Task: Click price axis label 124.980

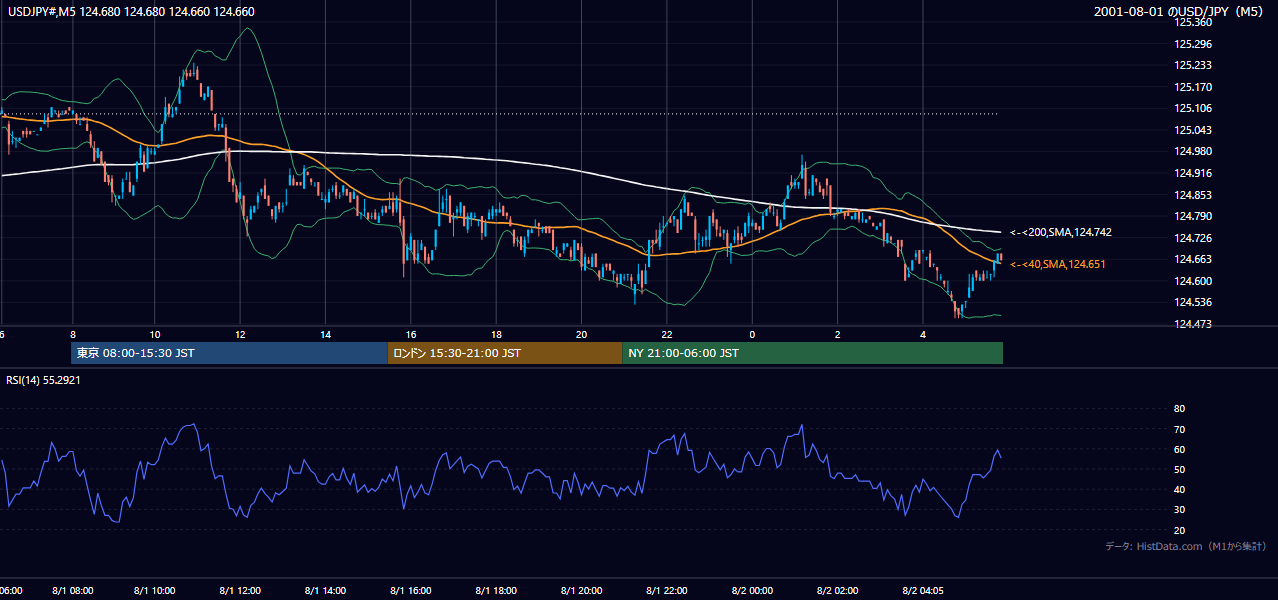Action: pos(1194,152)
